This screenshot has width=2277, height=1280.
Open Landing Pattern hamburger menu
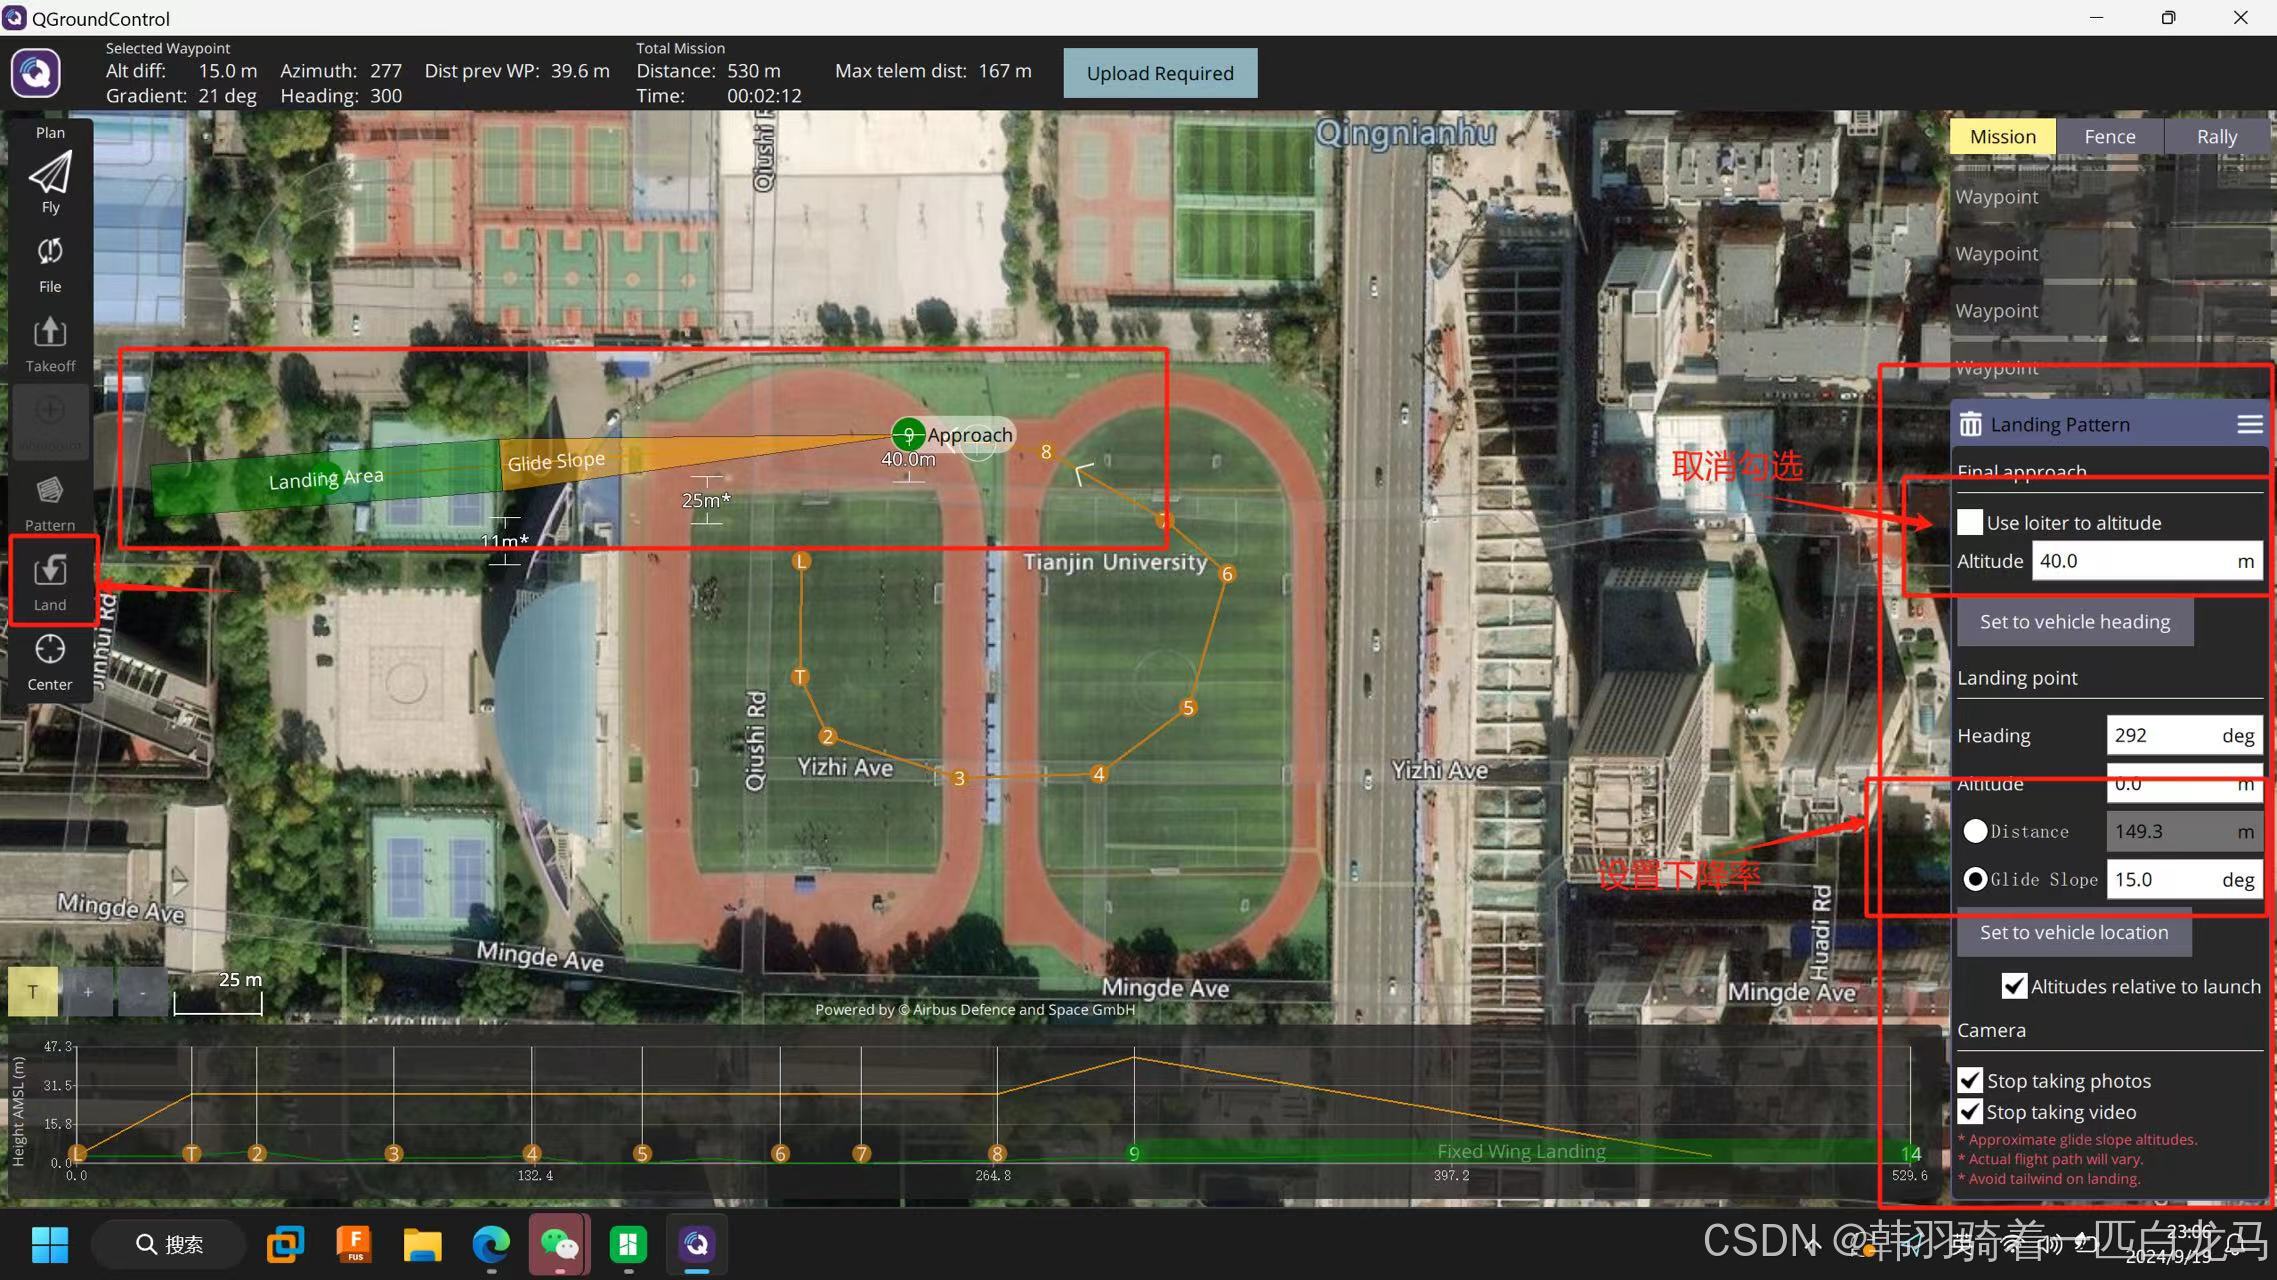[x=2249, y=424]
